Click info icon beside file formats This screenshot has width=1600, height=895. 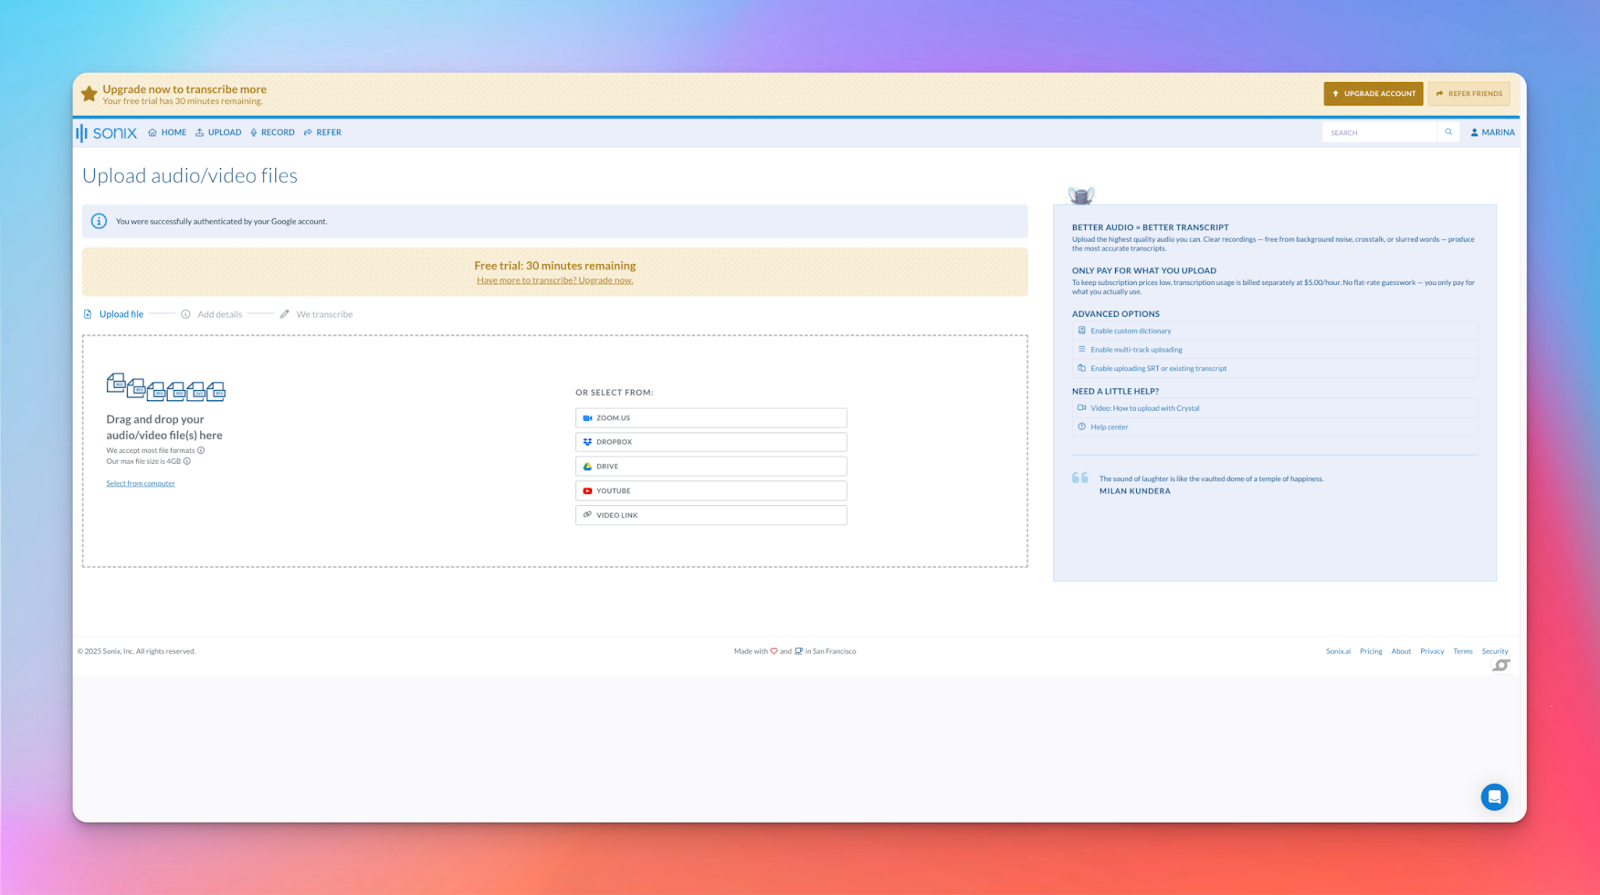(x=201, y=450)
